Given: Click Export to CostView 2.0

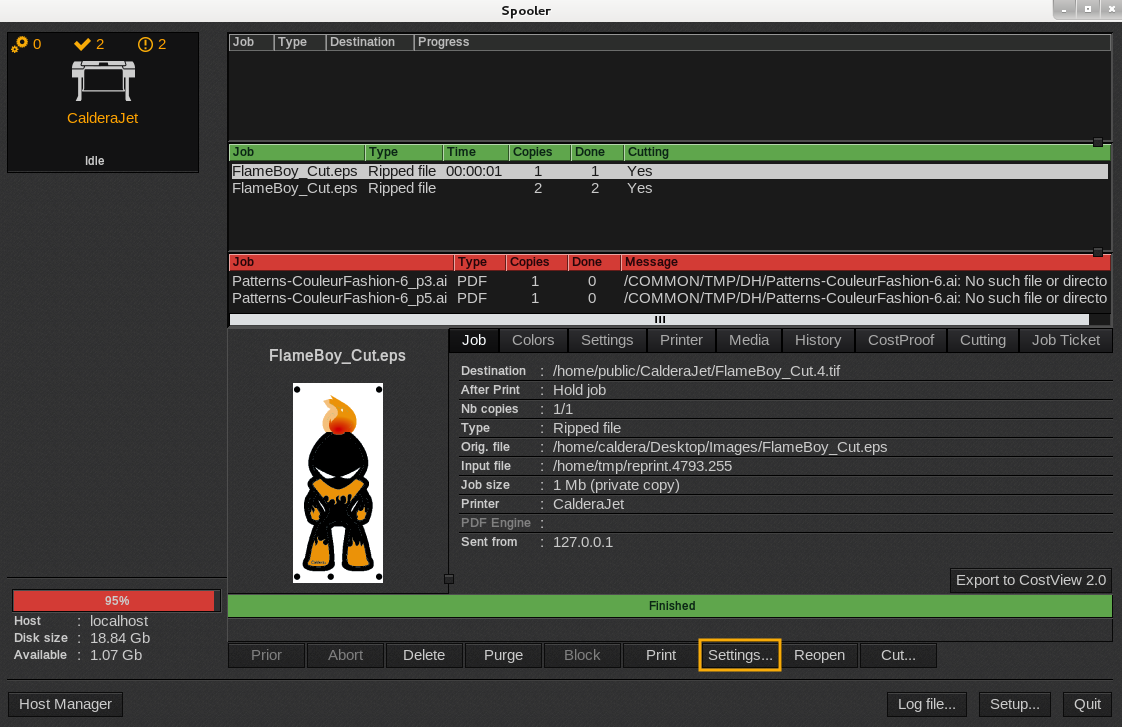Looking at the screenshot, I should coord(1030,580).
